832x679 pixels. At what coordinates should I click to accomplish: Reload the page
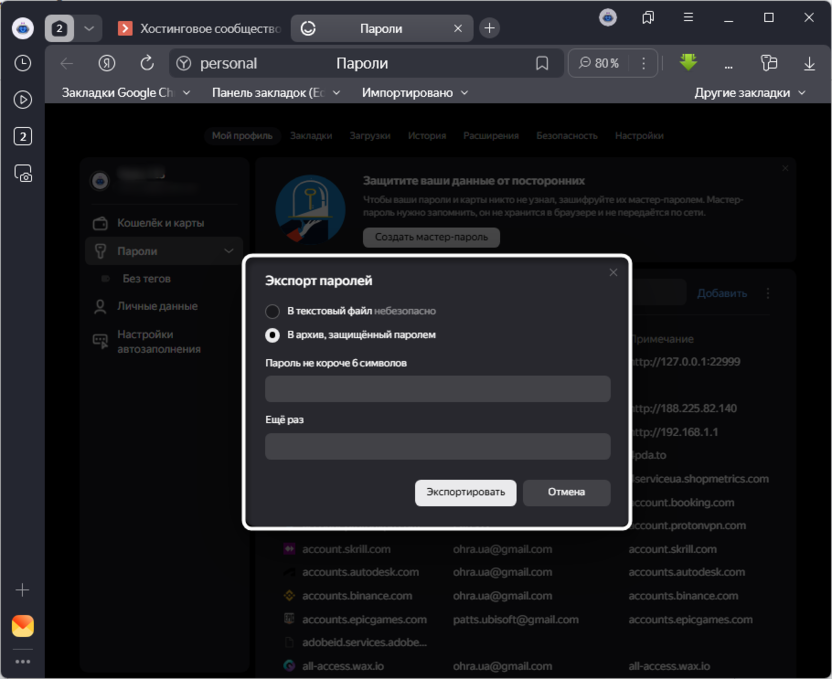point(147,64)
